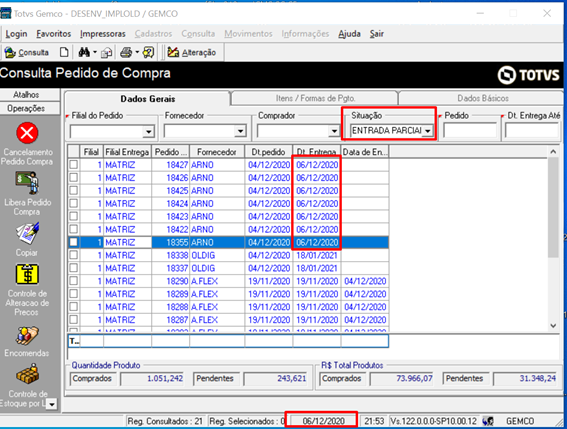
Task: Click A.FLEX supplier in row 18288
Action: [x=217, y=307]
